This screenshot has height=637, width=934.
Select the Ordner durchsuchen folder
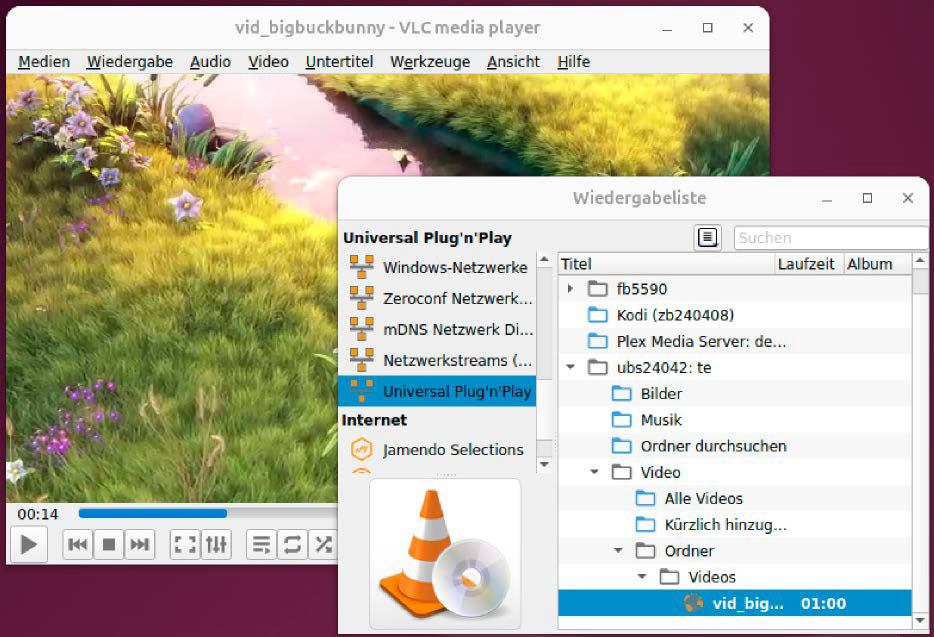click(735, 446)
